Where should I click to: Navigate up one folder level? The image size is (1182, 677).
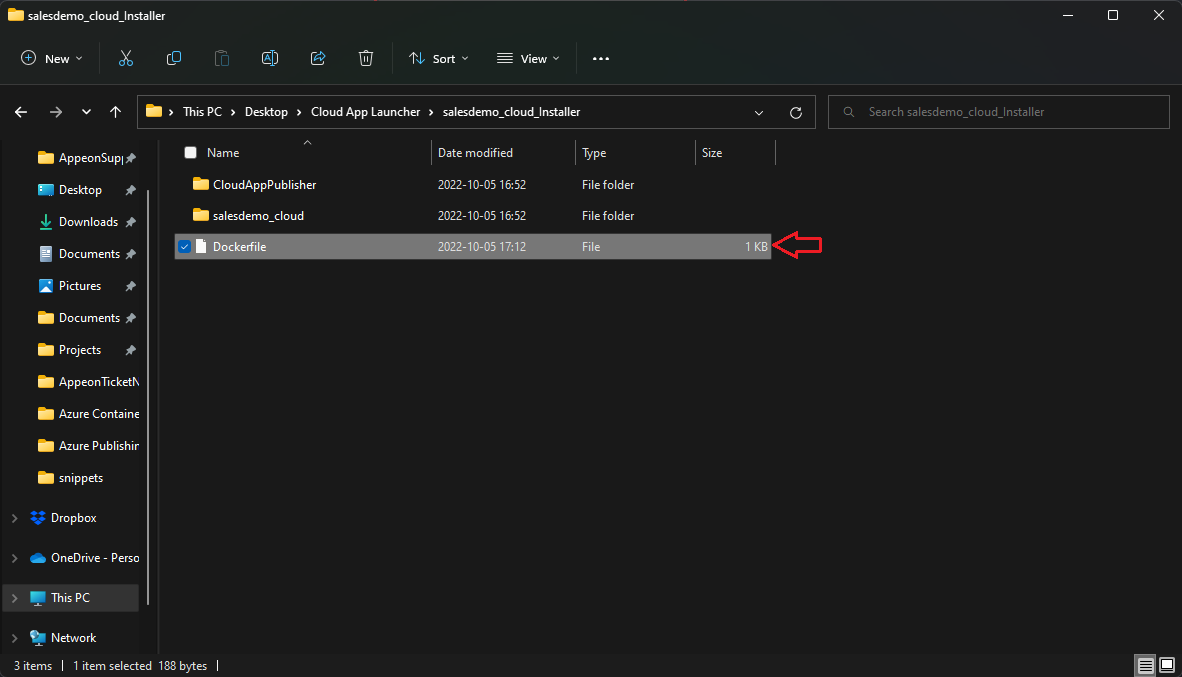115,111
